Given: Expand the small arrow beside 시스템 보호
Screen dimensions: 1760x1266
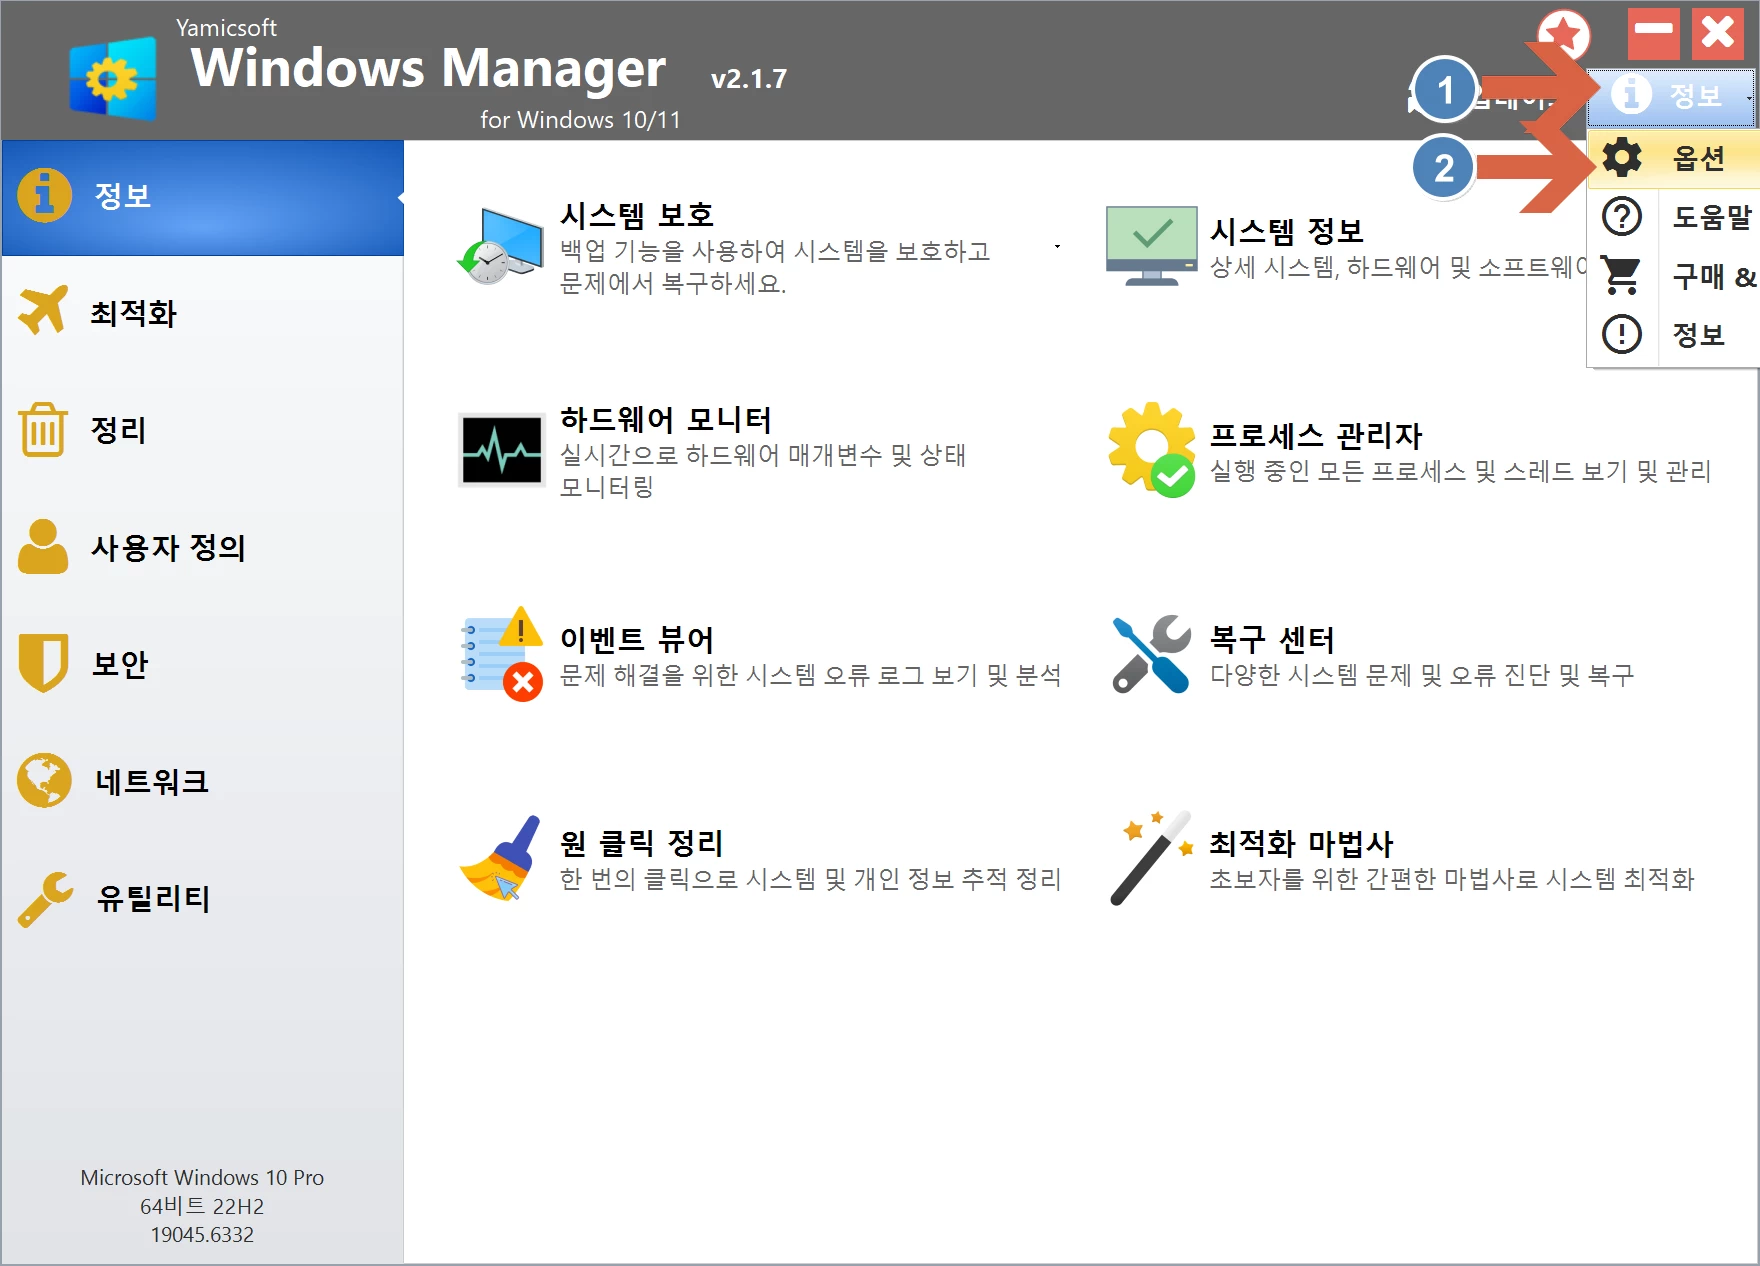Looking at the screenshot, I should (1057, 247).
